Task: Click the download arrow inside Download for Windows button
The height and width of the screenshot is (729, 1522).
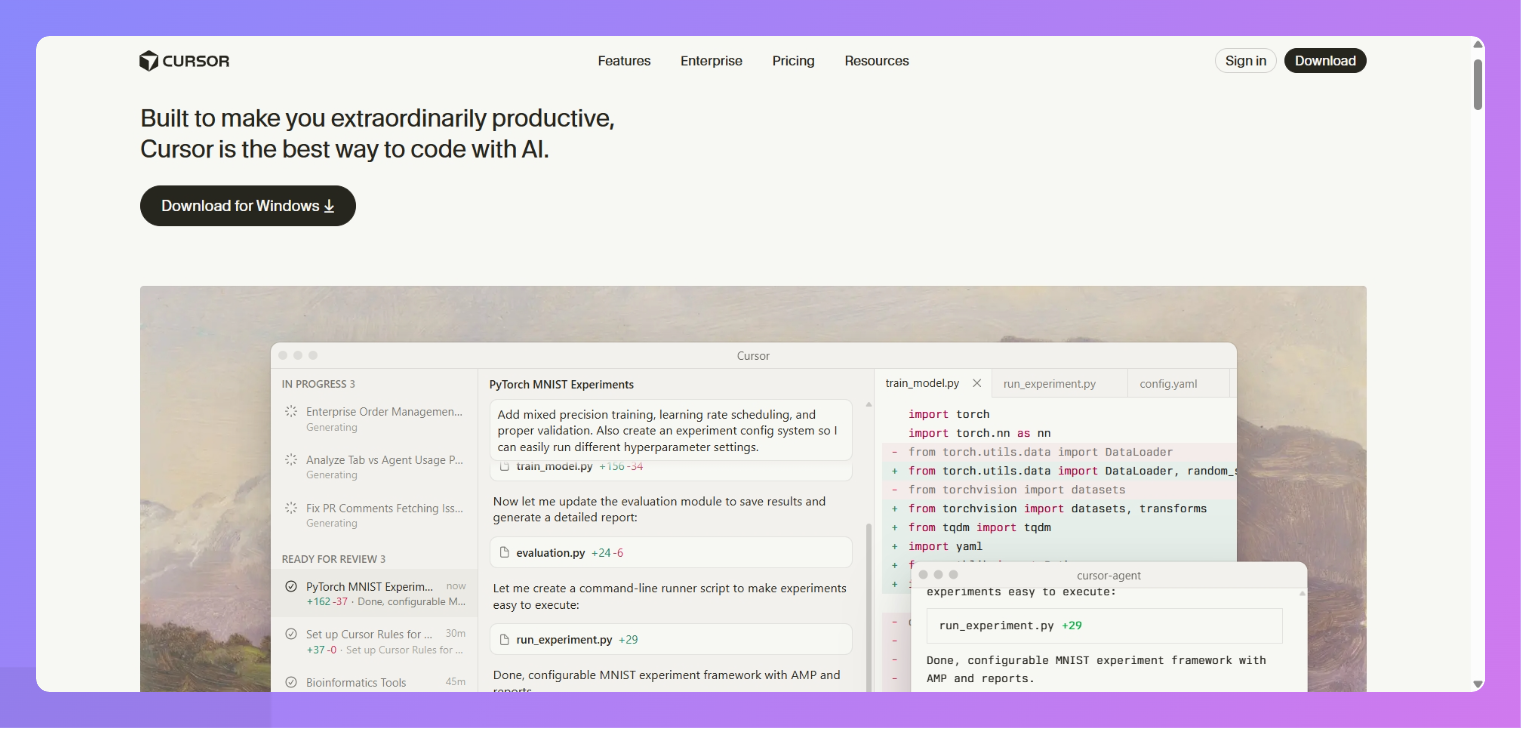Action: [329, 205]
